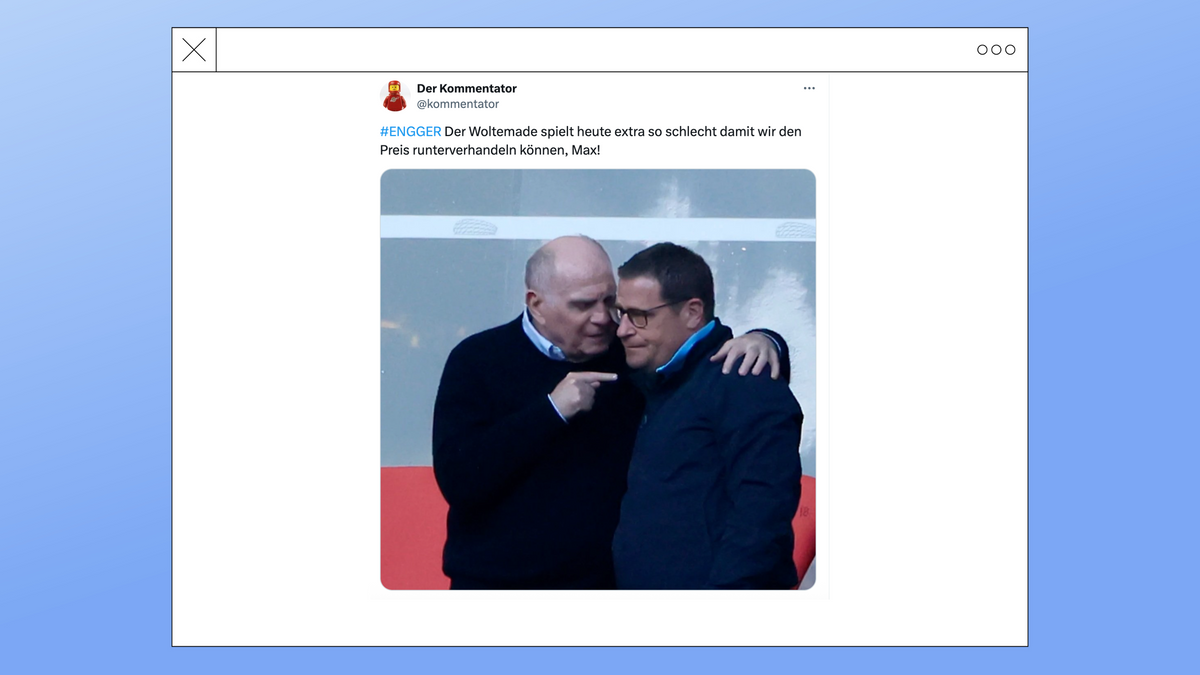The image size is (1200, 675).
Task: Open the attached photo of two men
Action: tap(598, 379)
